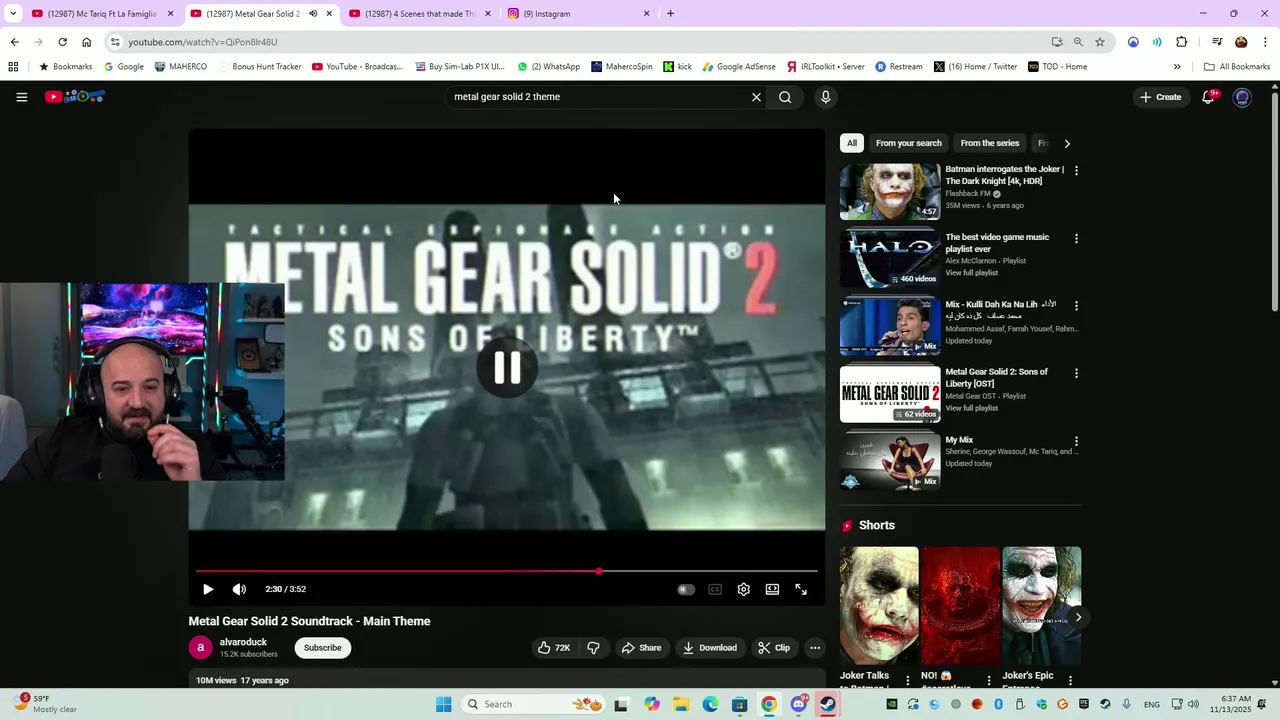
Task: Show more chips with right arrow
Action: [1067, 143]
